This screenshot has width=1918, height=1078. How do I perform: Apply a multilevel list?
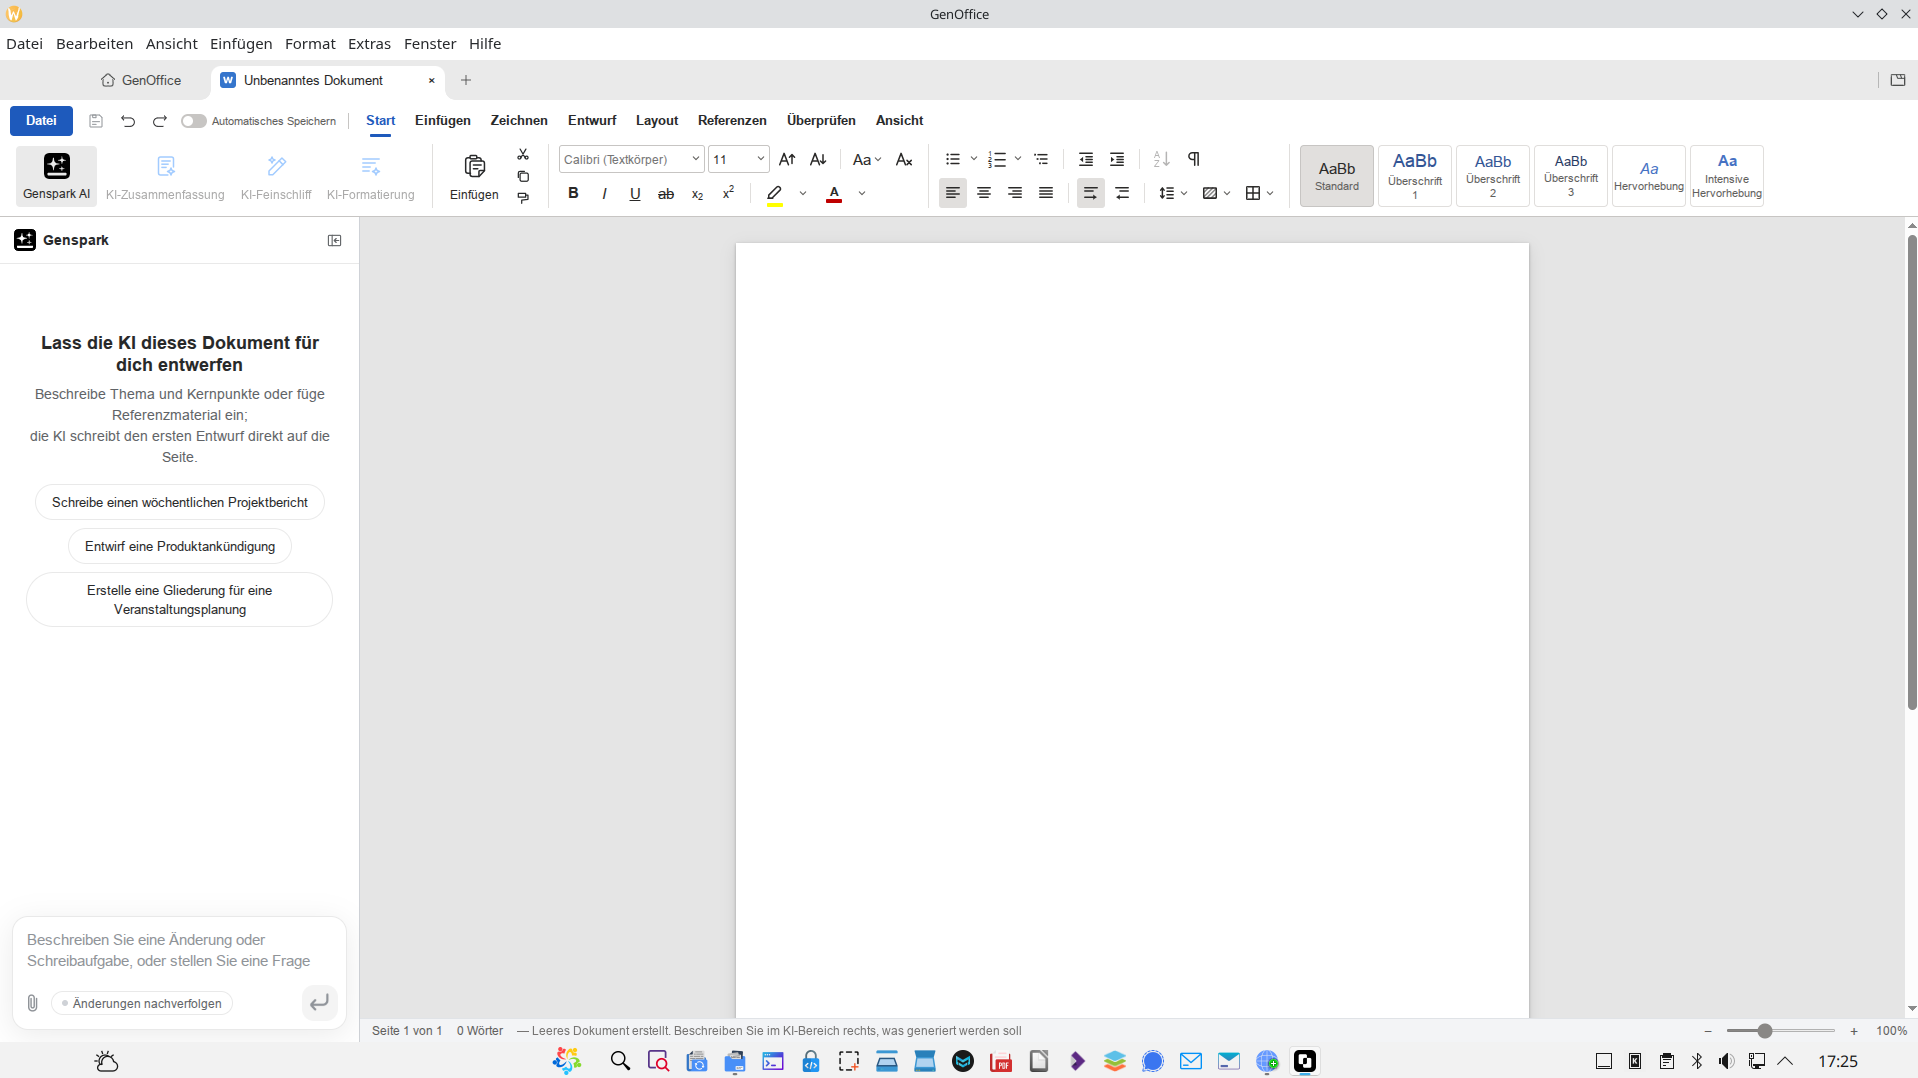1041,160
